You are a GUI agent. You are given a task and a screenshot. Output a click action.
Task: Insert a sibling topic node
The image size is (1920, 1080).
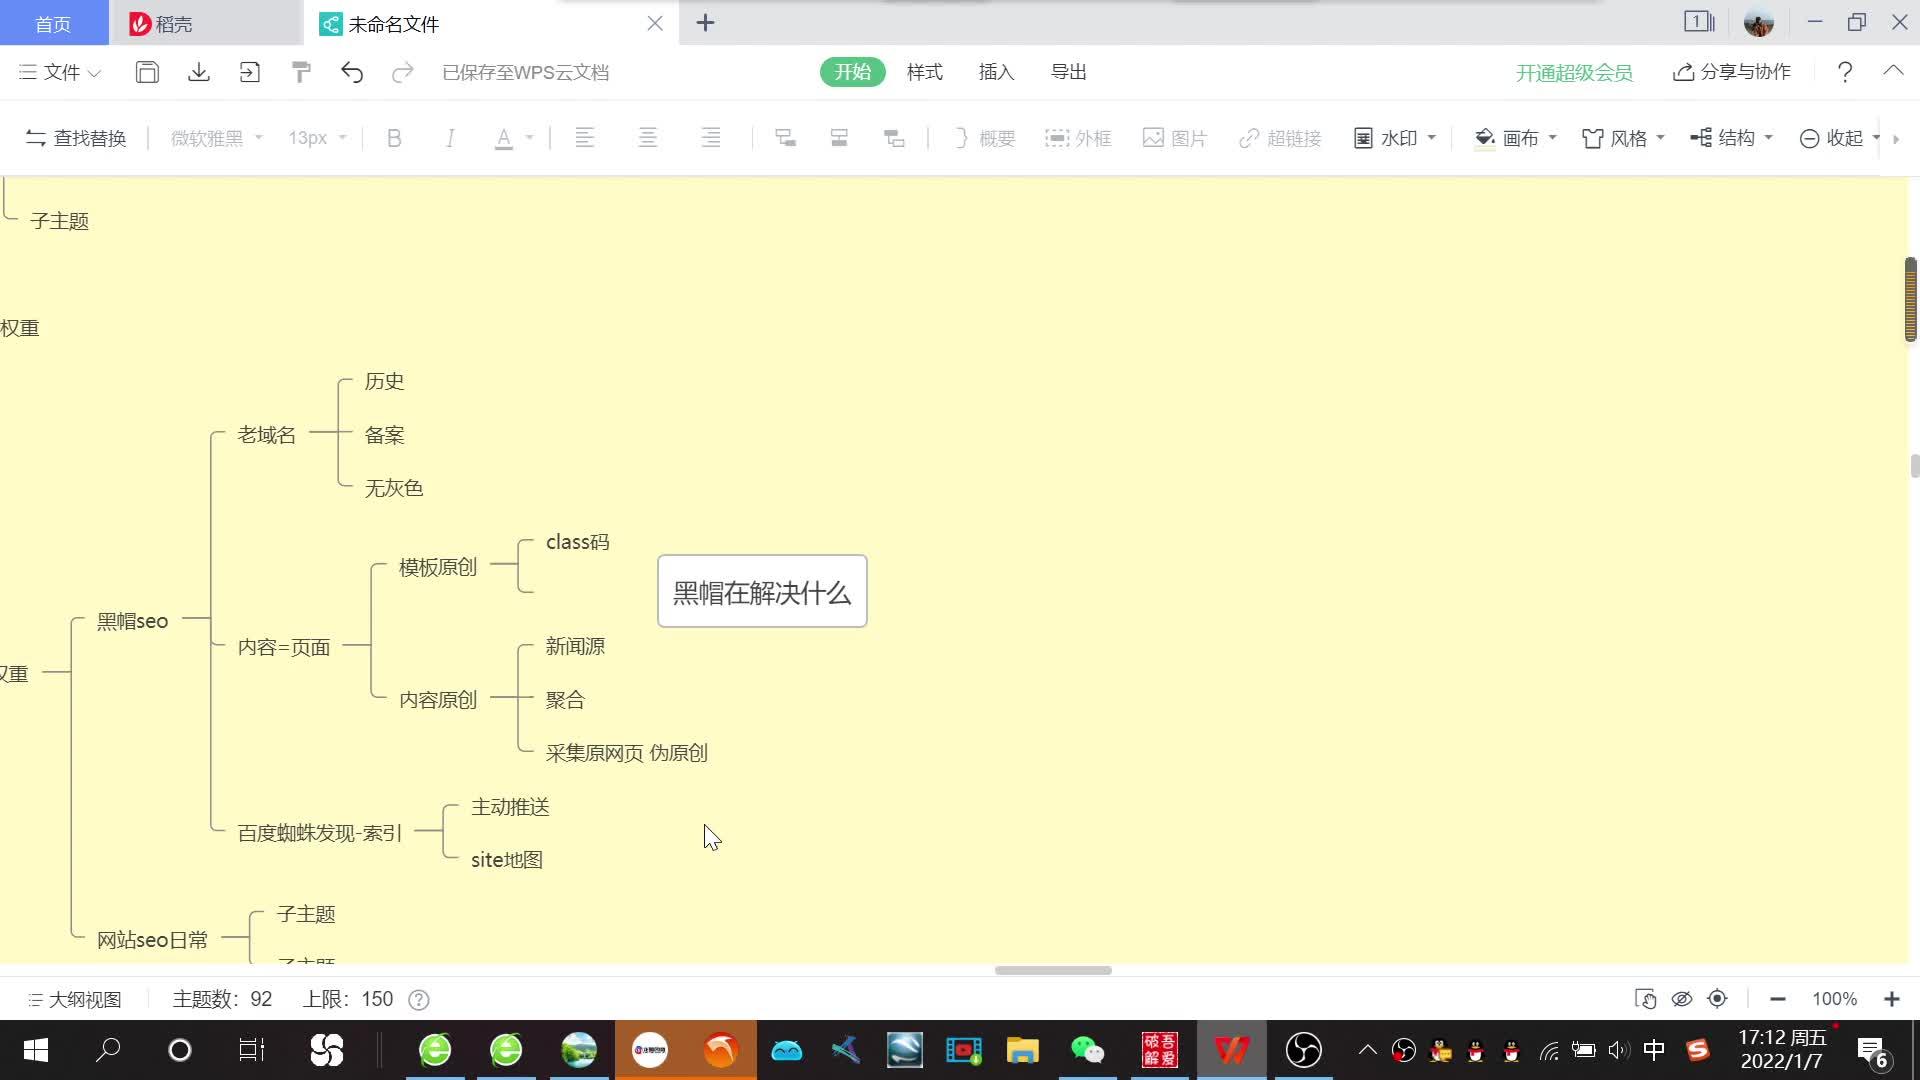(840, 138)
